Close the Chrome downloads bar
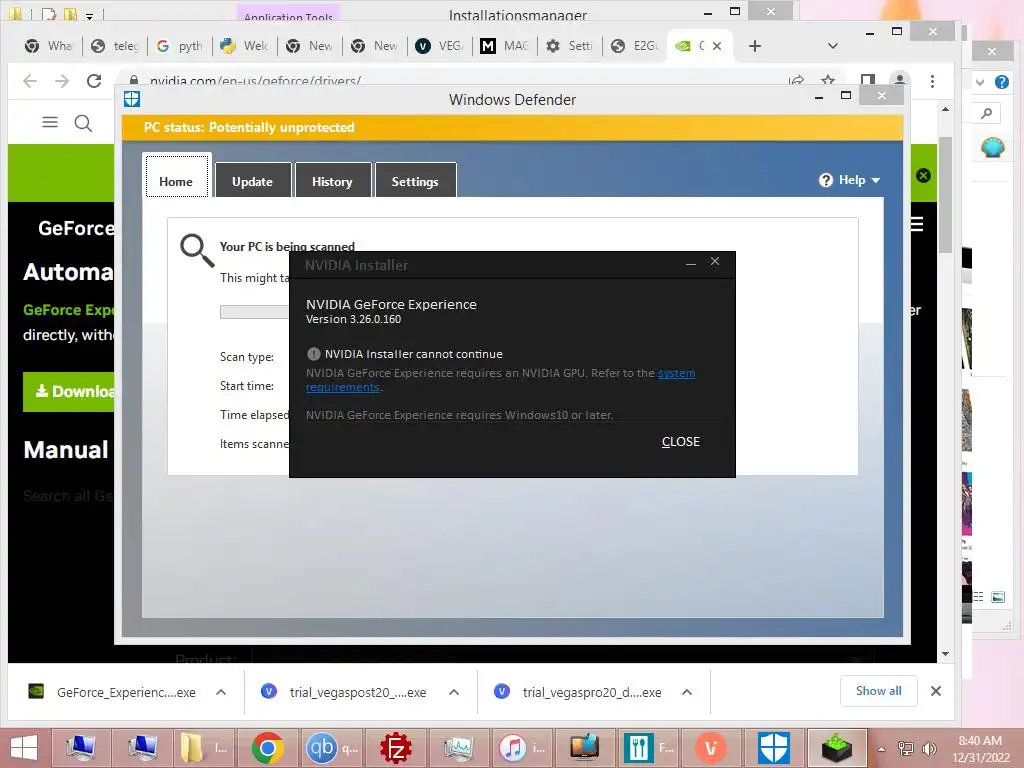Viewport: 1024px width, 768px height. [x=936, y=691]
